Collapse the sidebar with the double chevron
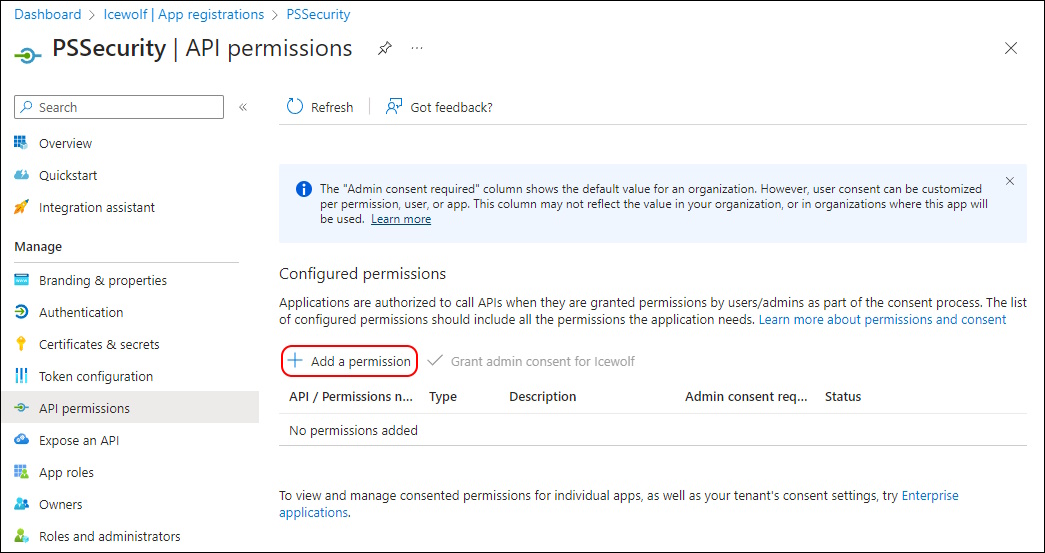 pos(243,107)
